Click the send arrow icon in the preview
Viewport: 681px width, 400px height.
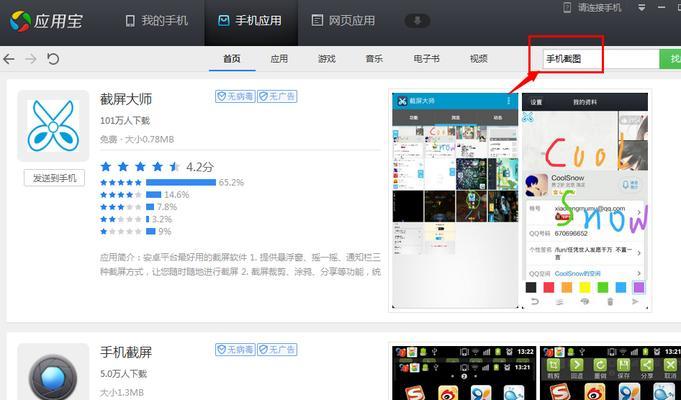point(635,301)
